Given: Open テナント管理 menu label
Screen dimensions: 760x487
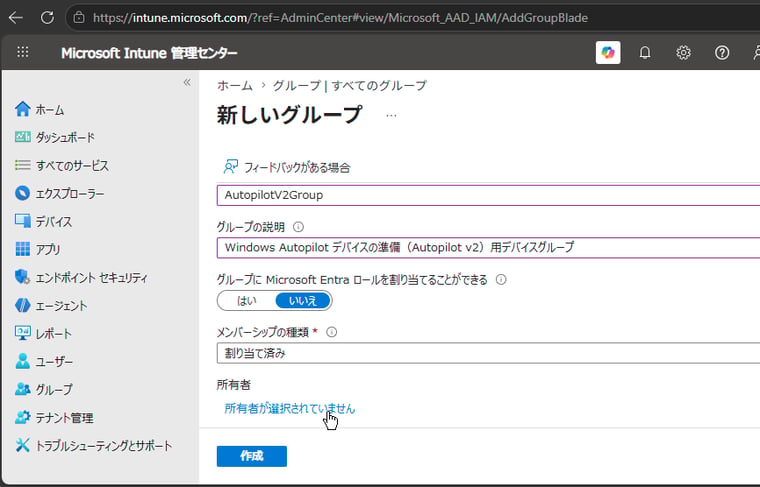Looking at the screenshot, I should point(64,418).
